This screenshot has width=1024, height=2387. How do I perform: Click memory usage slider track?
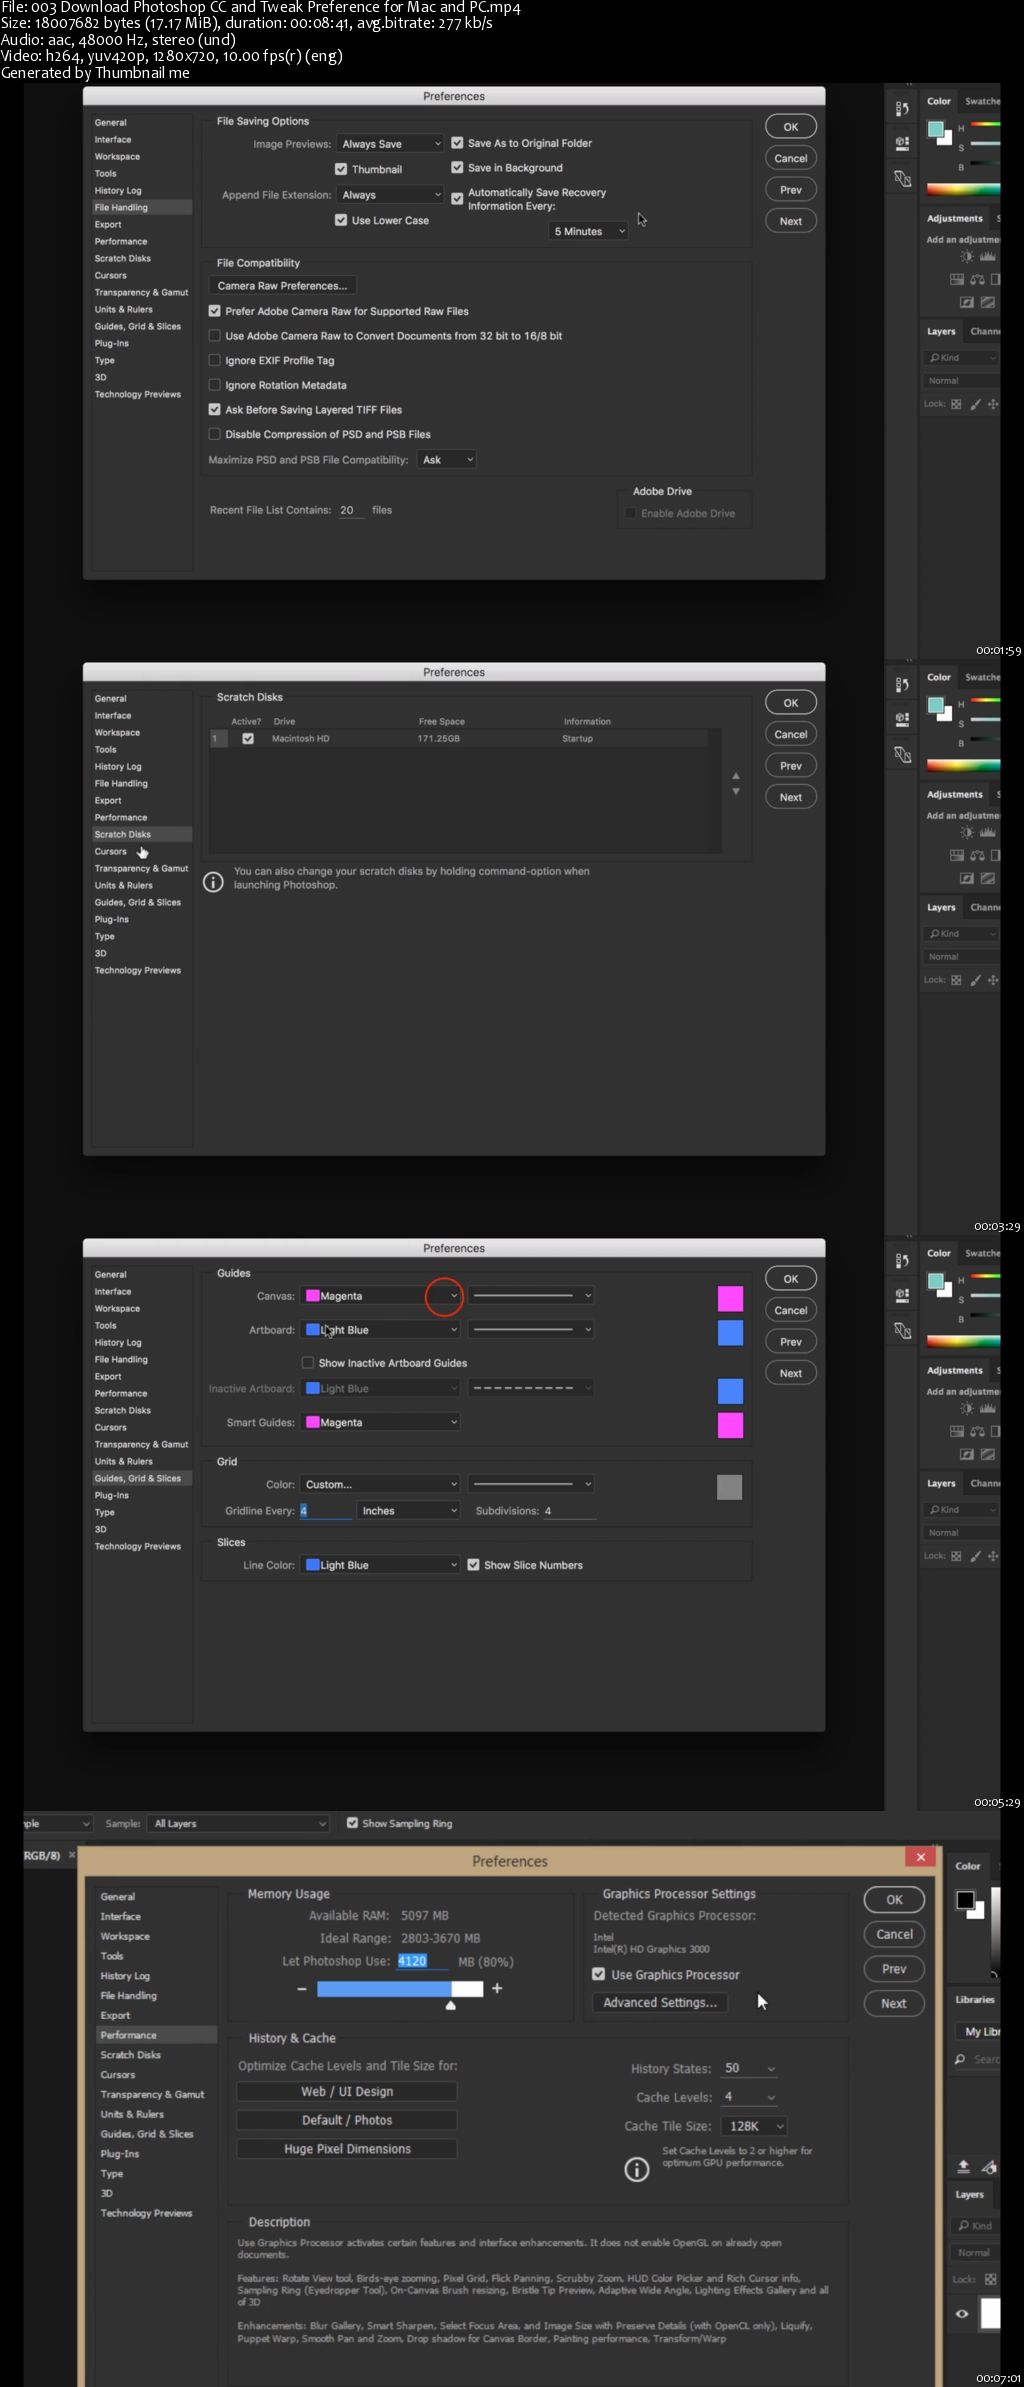(400, 1989)
